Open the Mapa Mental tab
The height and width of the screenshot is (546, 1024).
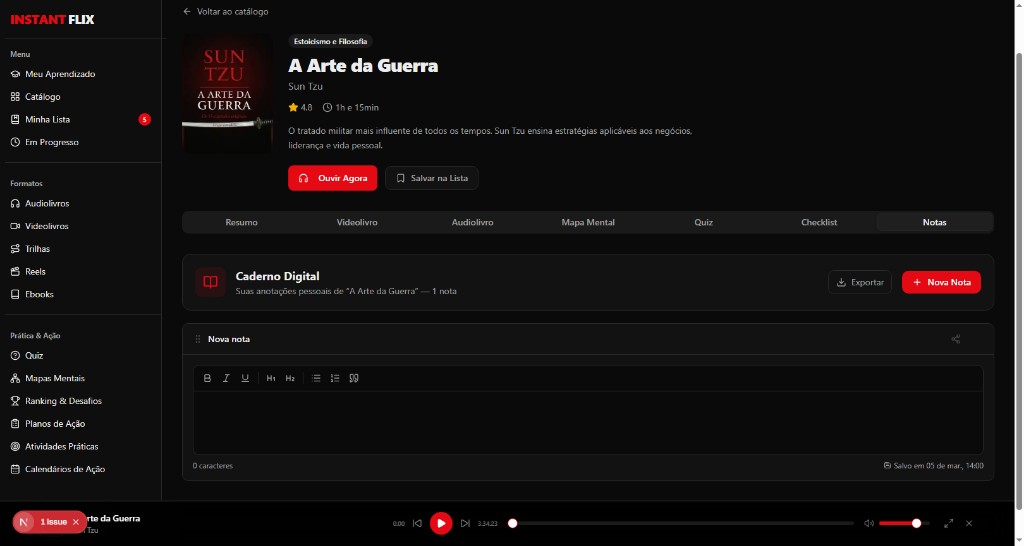[x=588, y=222]
